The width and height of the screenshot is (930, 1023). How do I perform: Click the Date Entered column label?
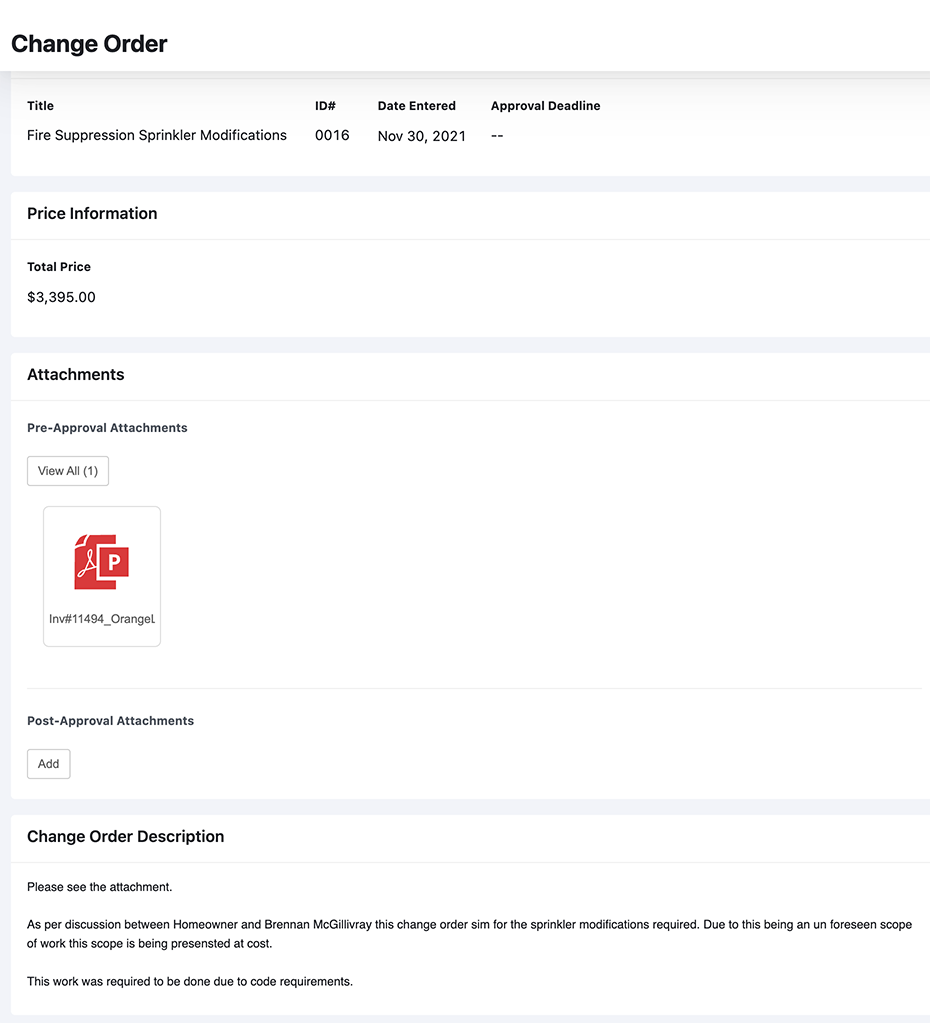(x=416, y=106)
